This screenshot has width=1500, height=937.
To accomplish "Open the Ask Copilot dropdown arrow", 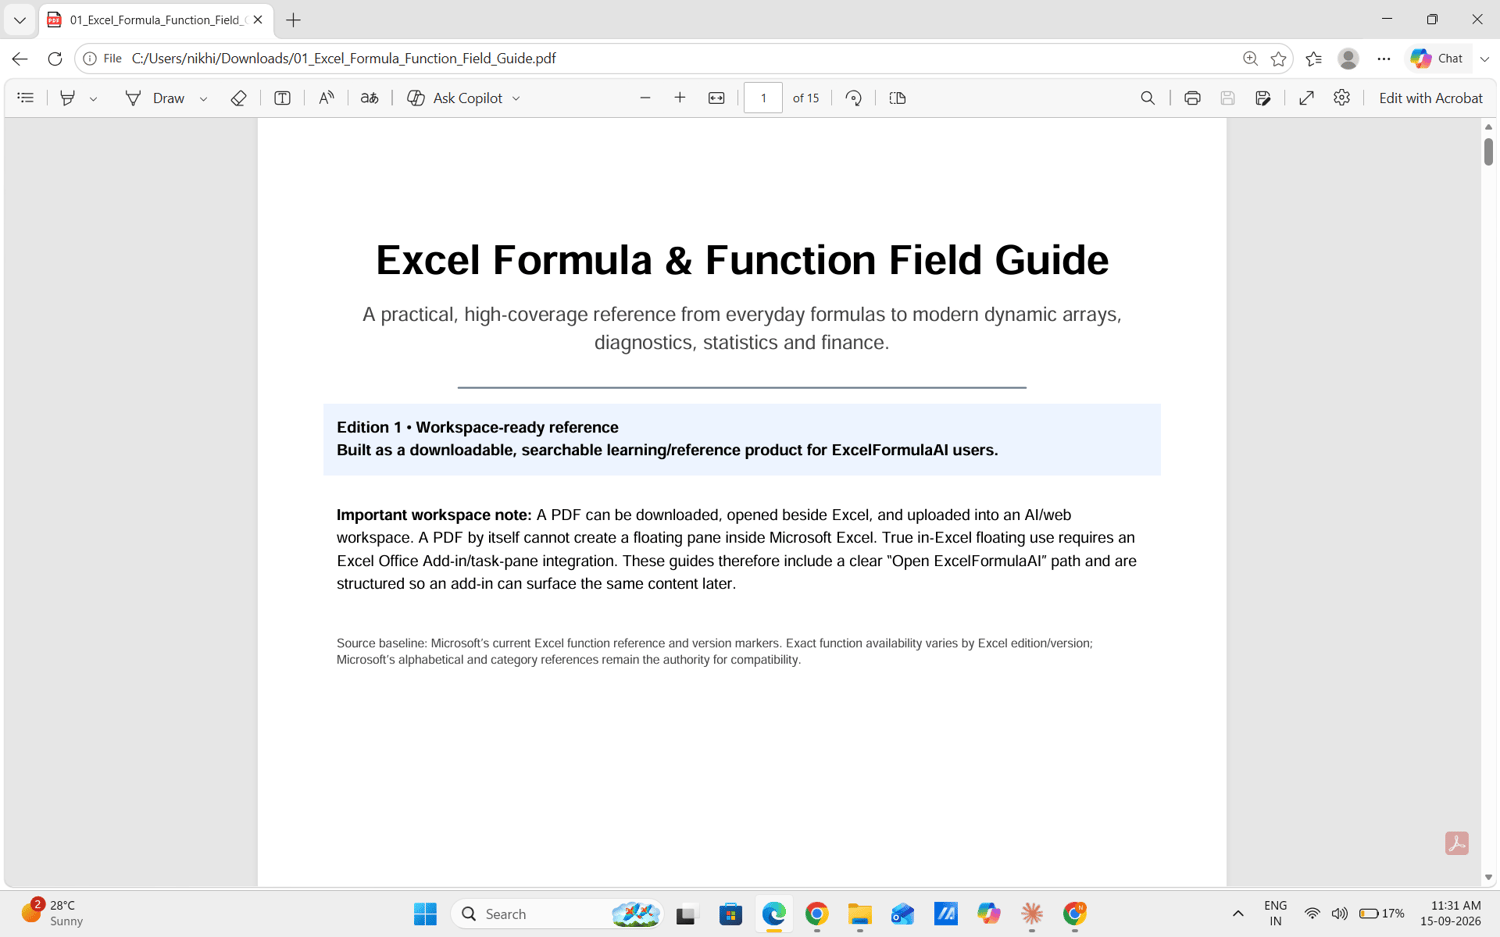I will 516,99.
